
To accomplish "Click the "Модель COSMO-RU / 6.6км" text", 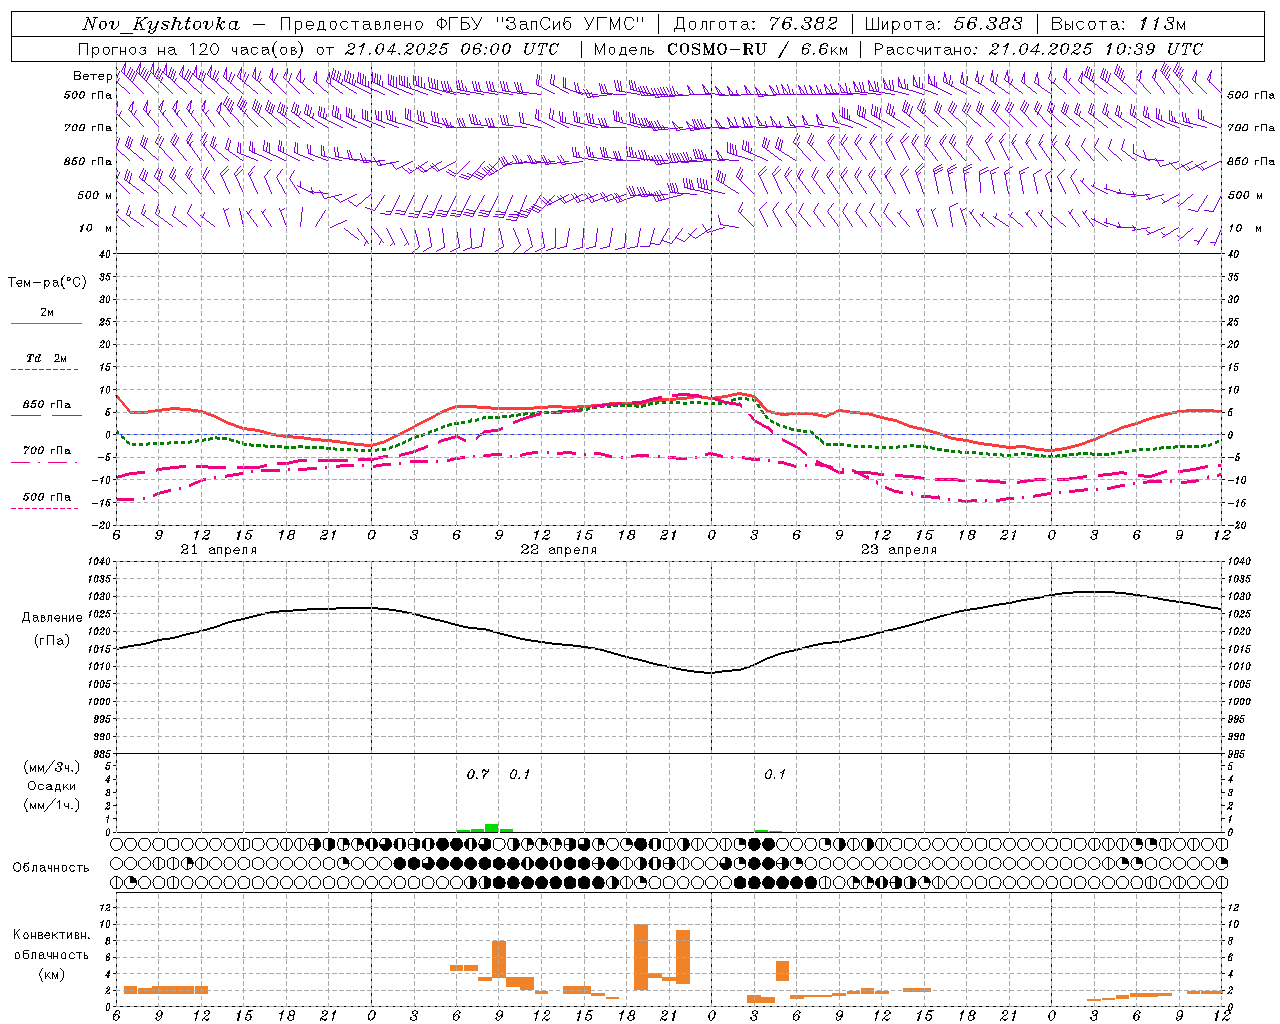I will (x=720, y=49).
